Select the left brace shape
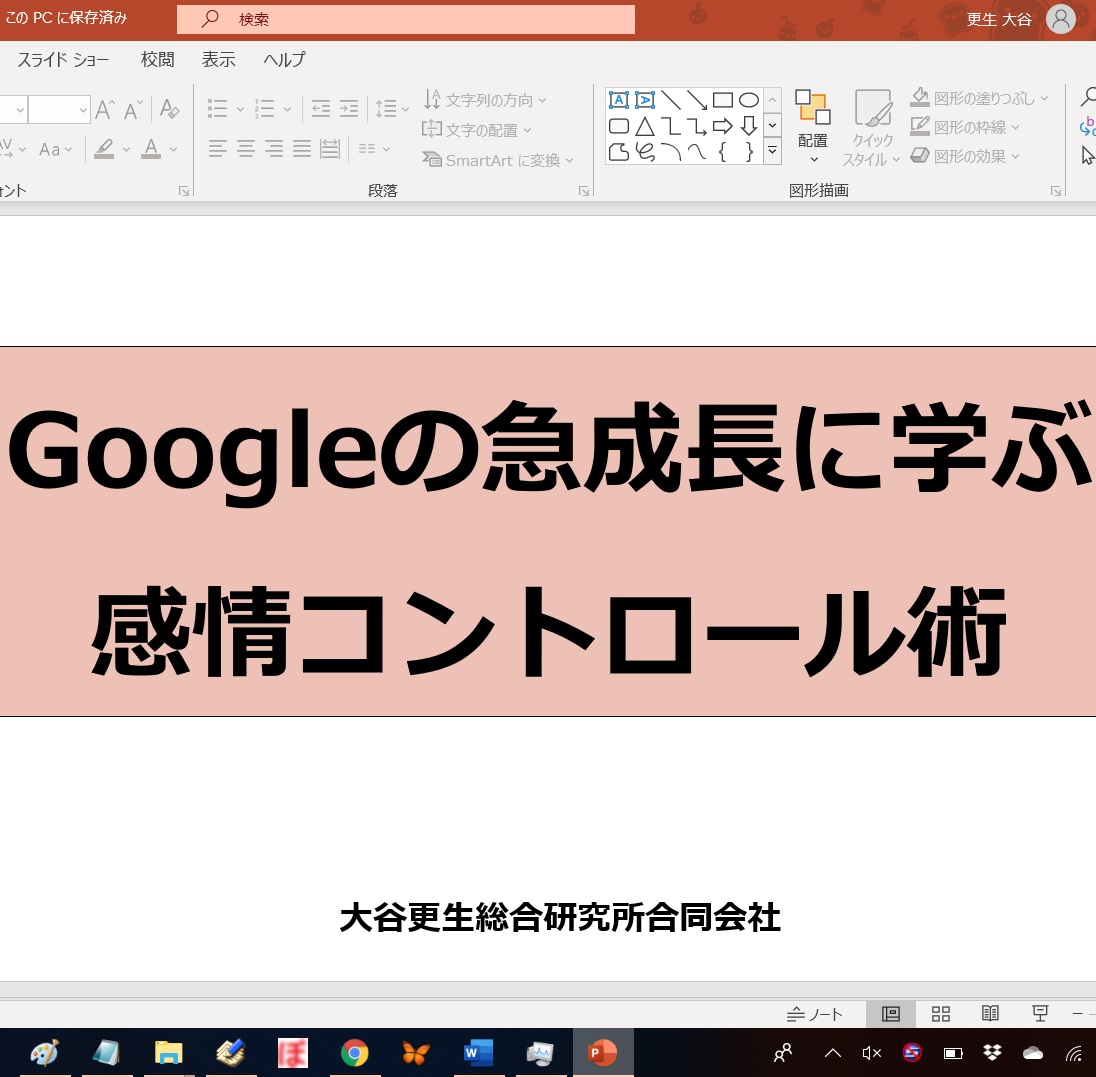1096x1077 pixels. 723,152
